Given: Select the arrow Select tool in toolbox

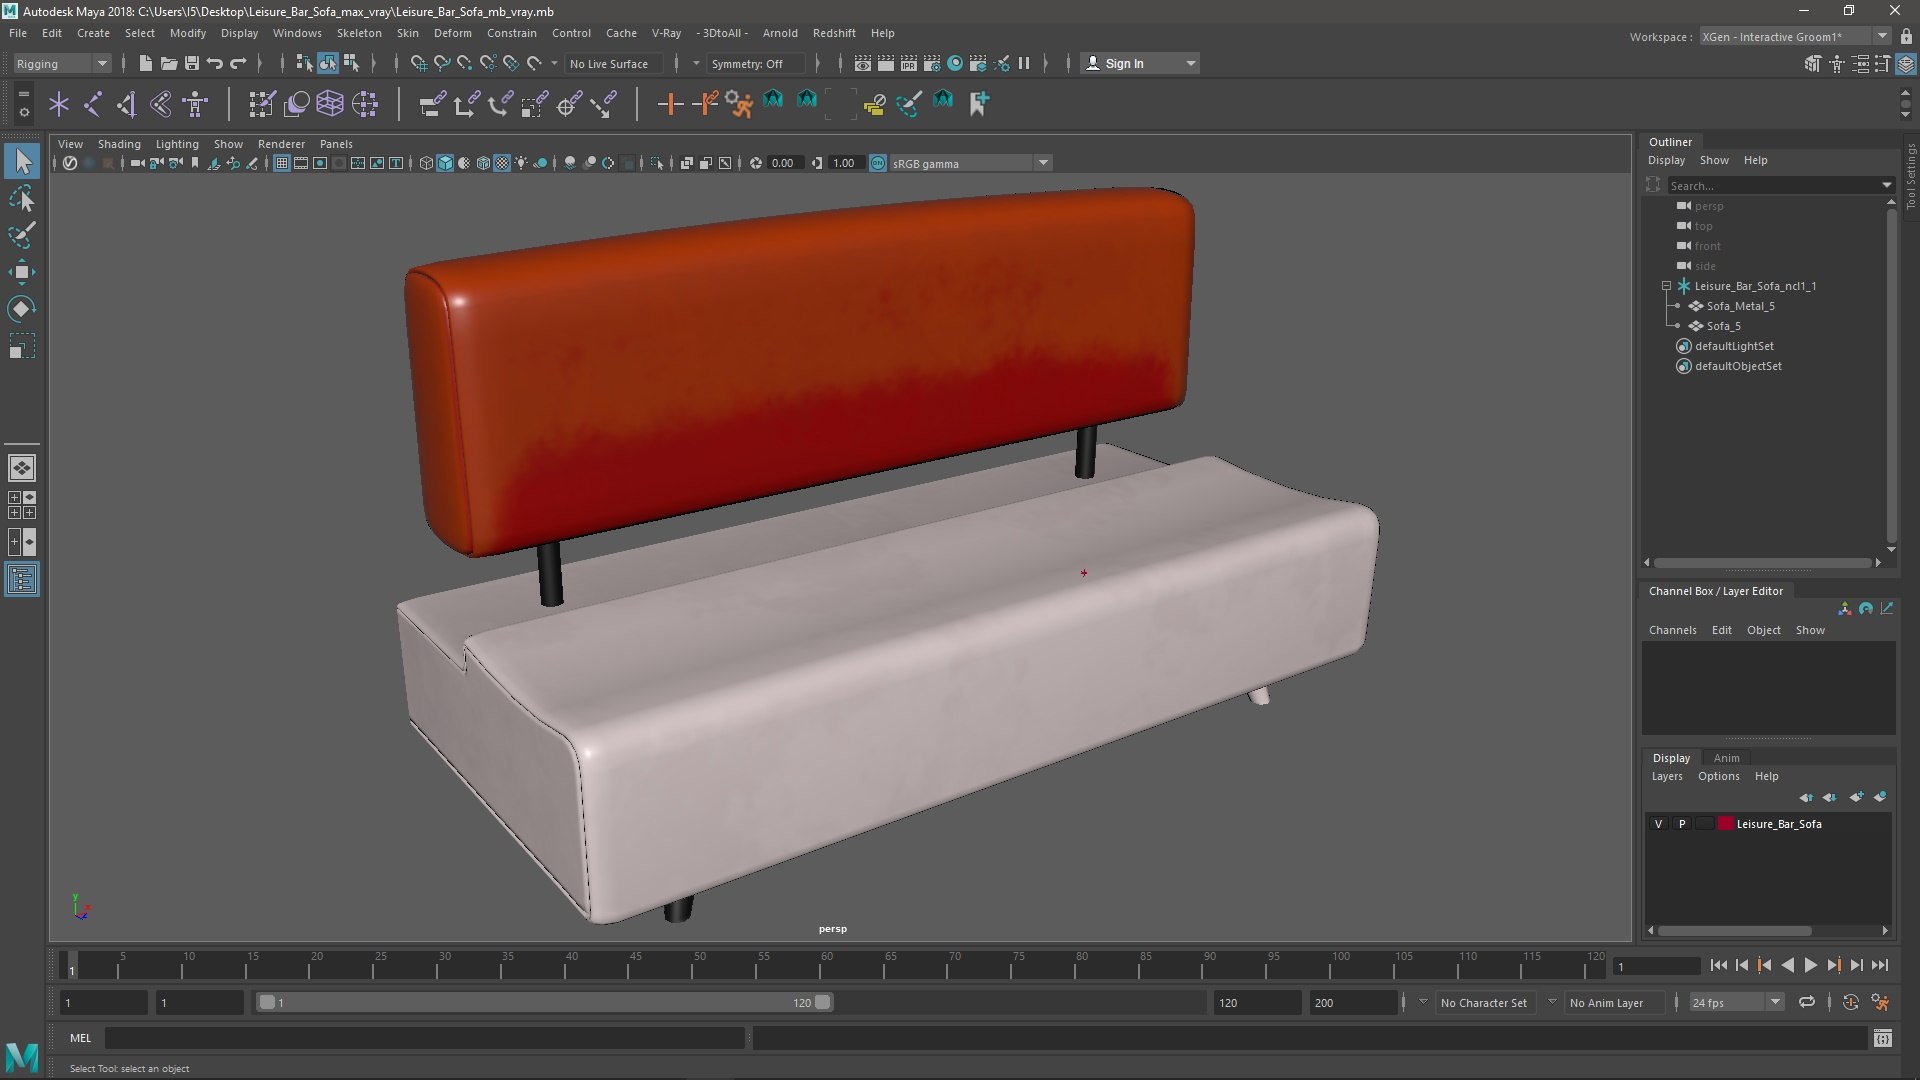Looking at the screenshot, I should point(22,161).
